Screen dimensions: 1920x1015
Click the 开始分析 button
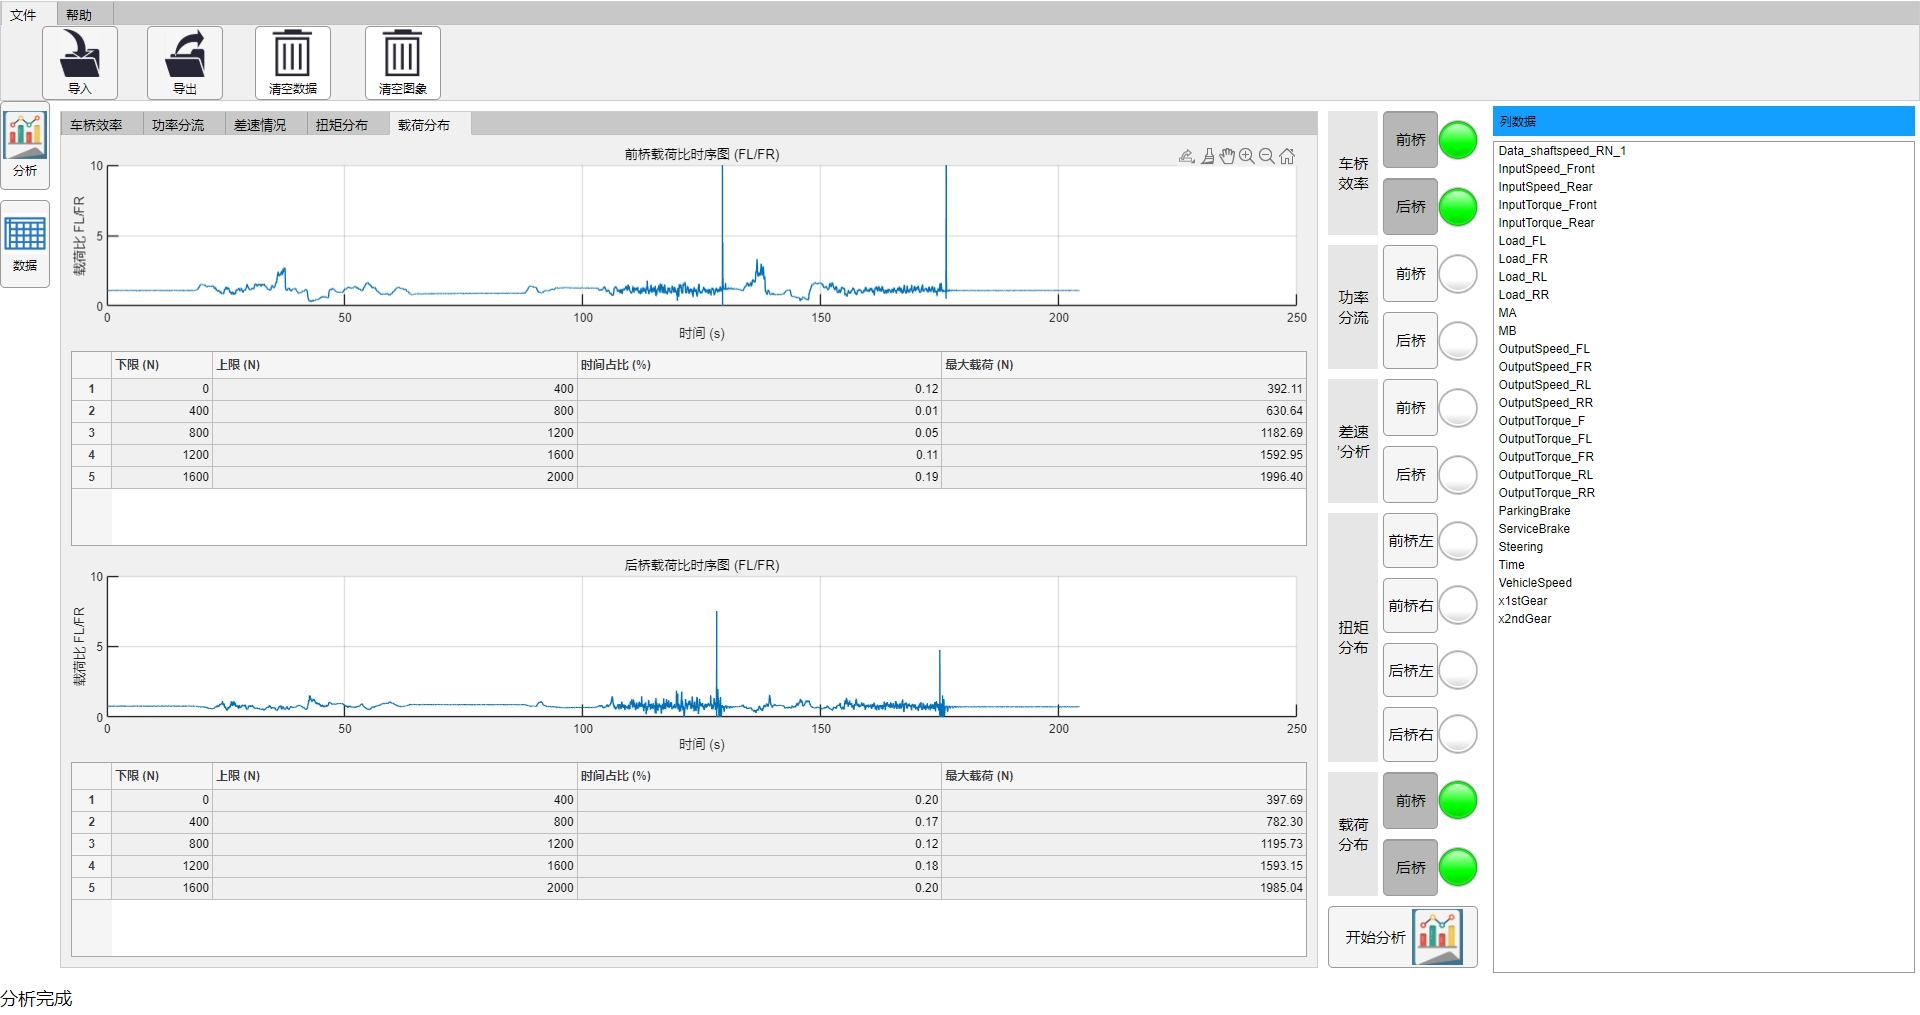pos(1402,937)
